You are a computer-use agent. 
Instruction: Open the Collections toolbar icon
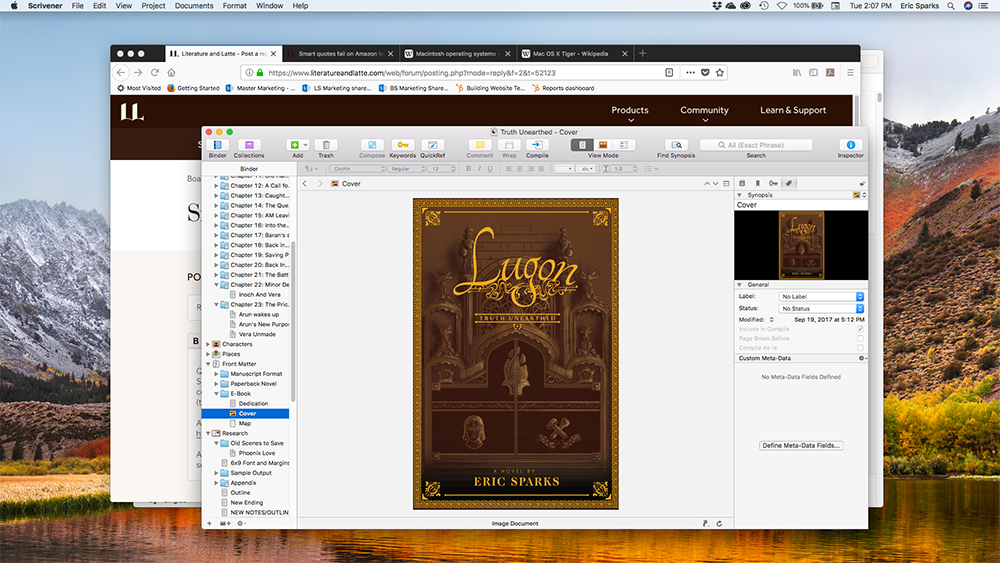pyautogui.click(x=249, y=145)
